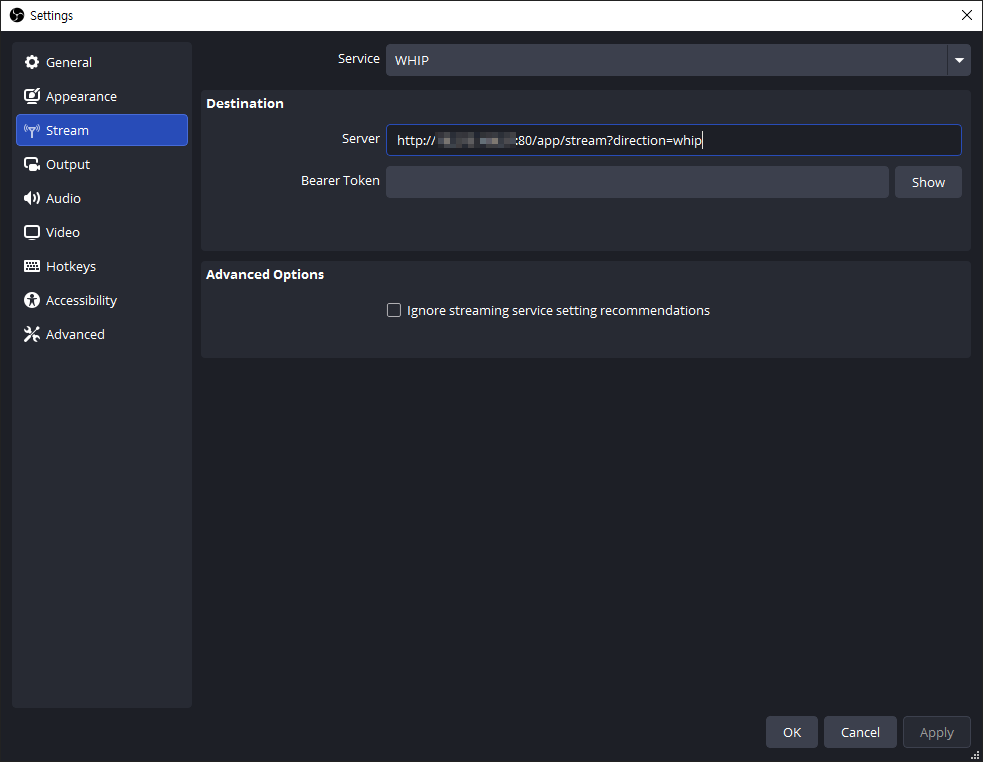The image size is (983, 762).
Task: Switch to the Output settings tab
Action: (68, 165)
